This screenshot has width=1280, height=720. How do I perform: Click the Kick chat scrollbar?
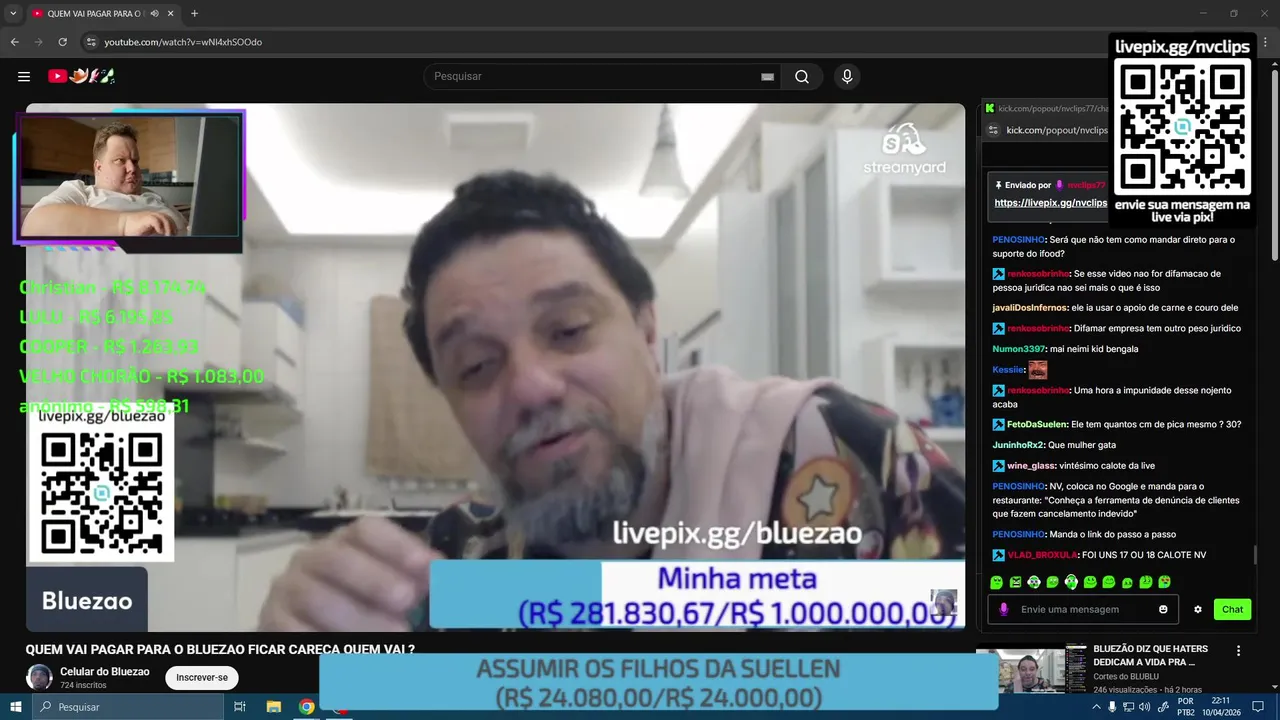click(x=1255, y=554)
